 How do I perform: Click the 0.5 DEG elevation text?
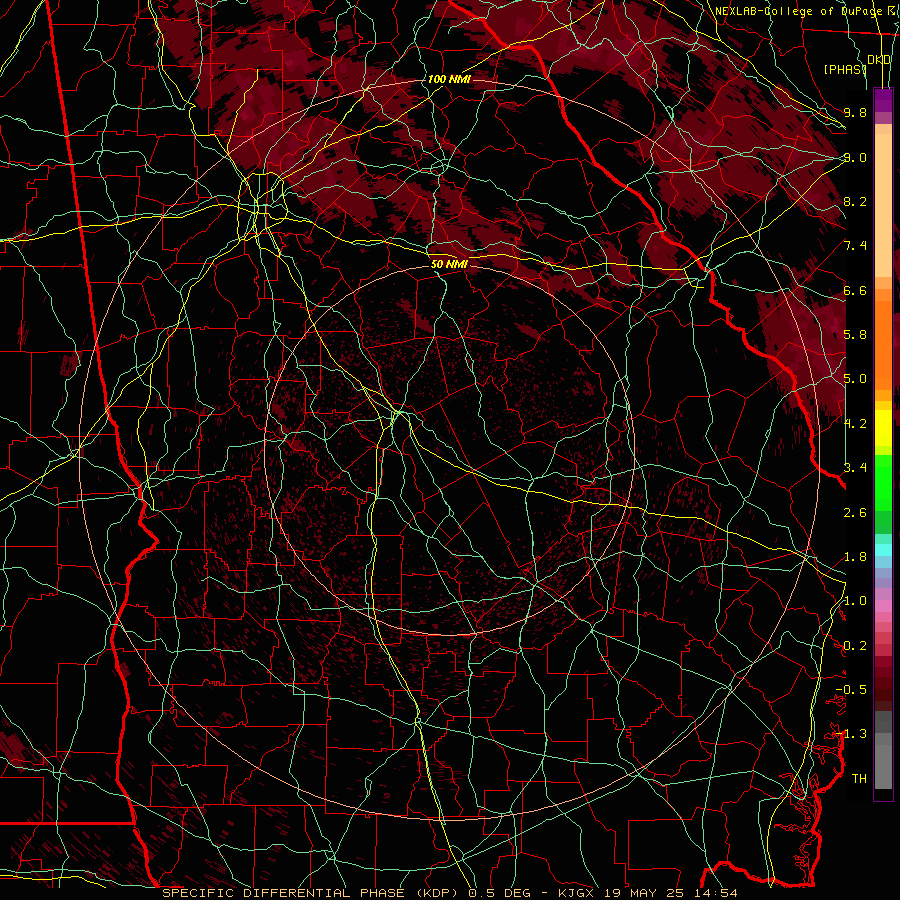498,893
